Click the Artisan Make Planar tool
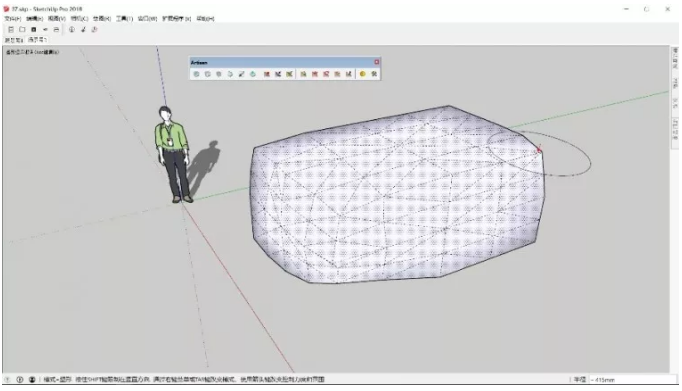Screen dimensions: 682x391 pos(348,74)
